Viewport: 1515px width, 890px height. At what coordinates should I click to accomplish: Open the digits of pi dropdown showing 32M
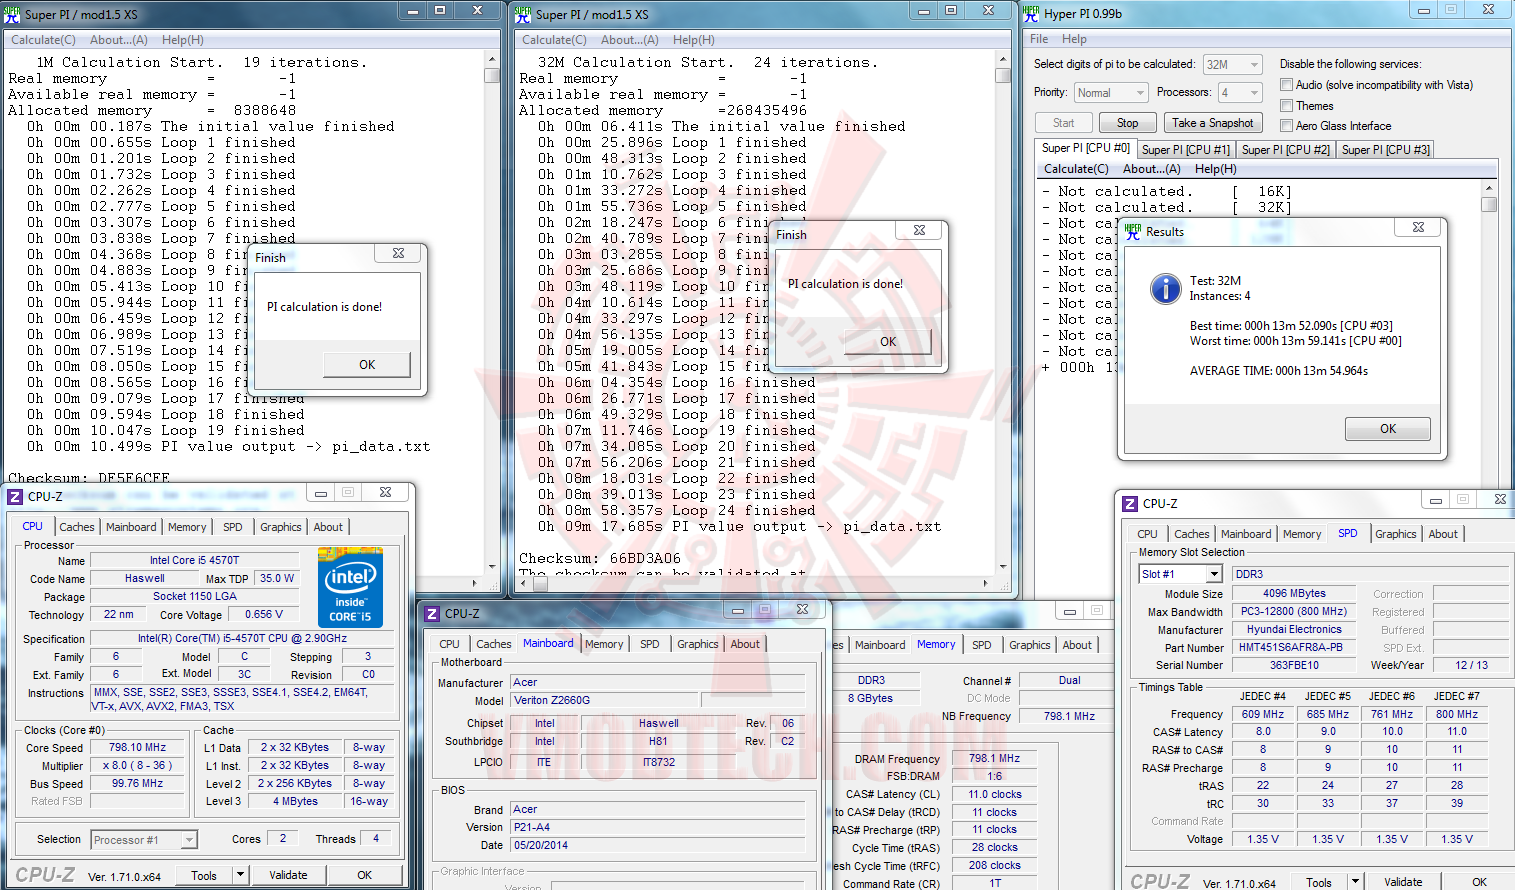pyautogui.click(x=1232, y=64)
